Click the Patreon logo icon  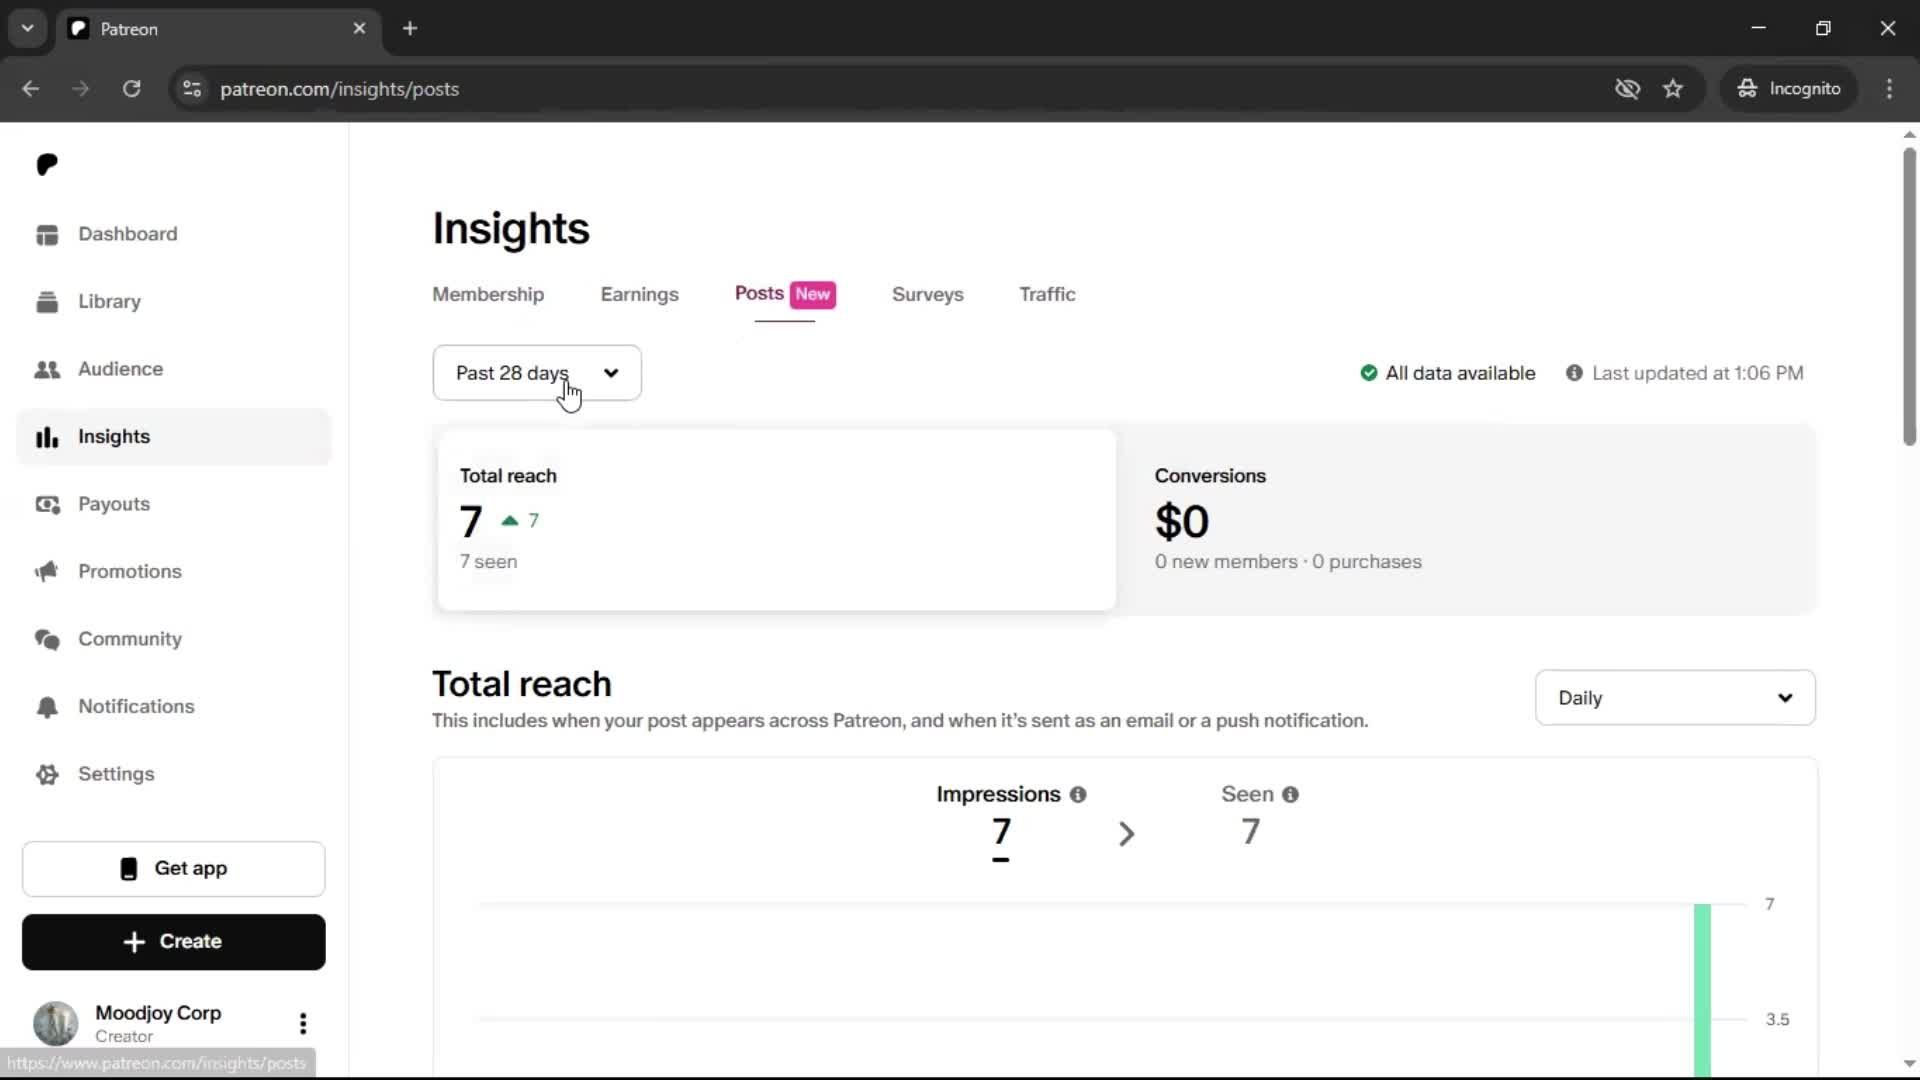[x=47, y=165]
